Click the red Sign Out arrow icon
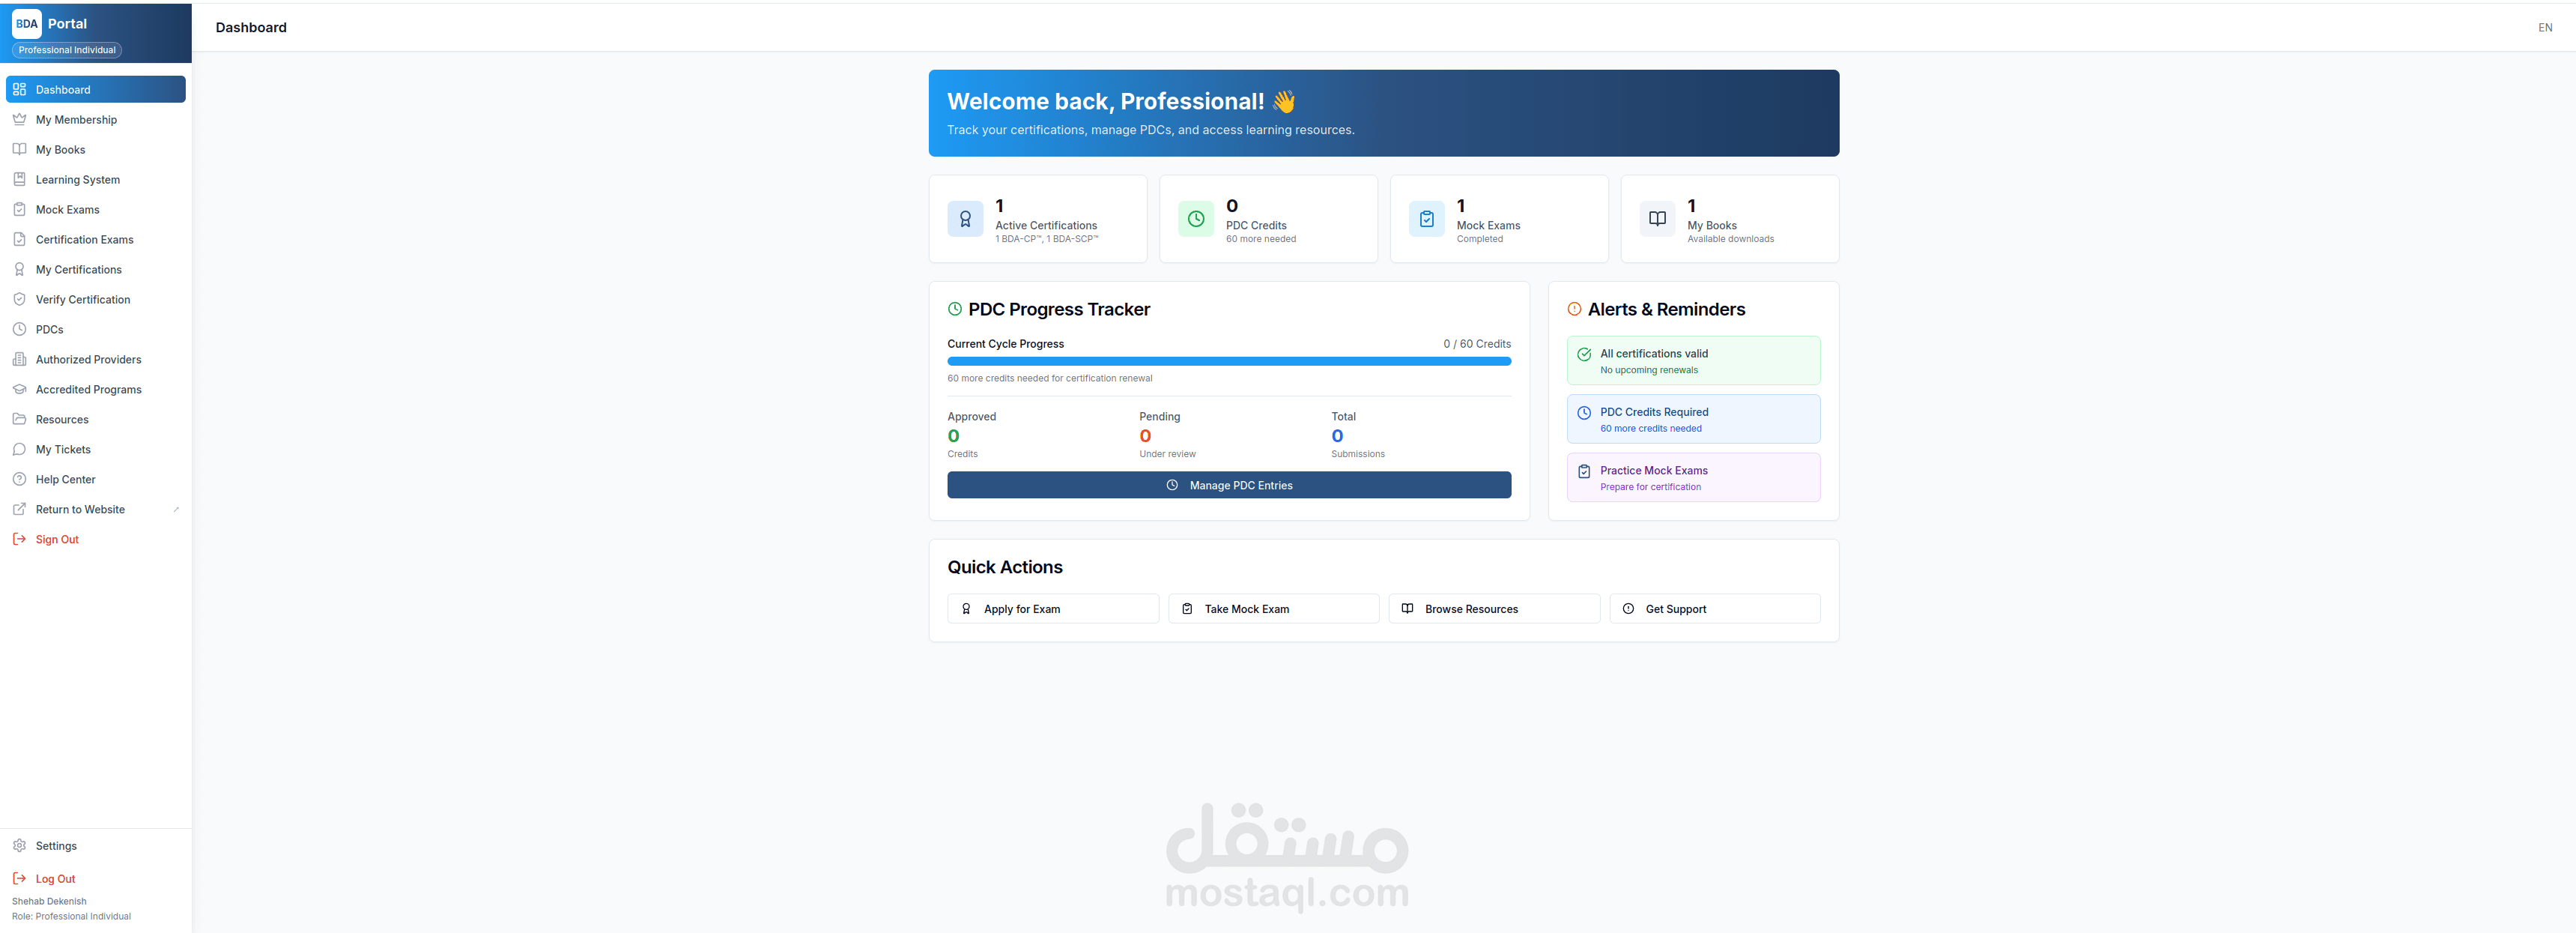Image resolution: width=2576 pixels, height=933 pixels. tap(19, 539)
